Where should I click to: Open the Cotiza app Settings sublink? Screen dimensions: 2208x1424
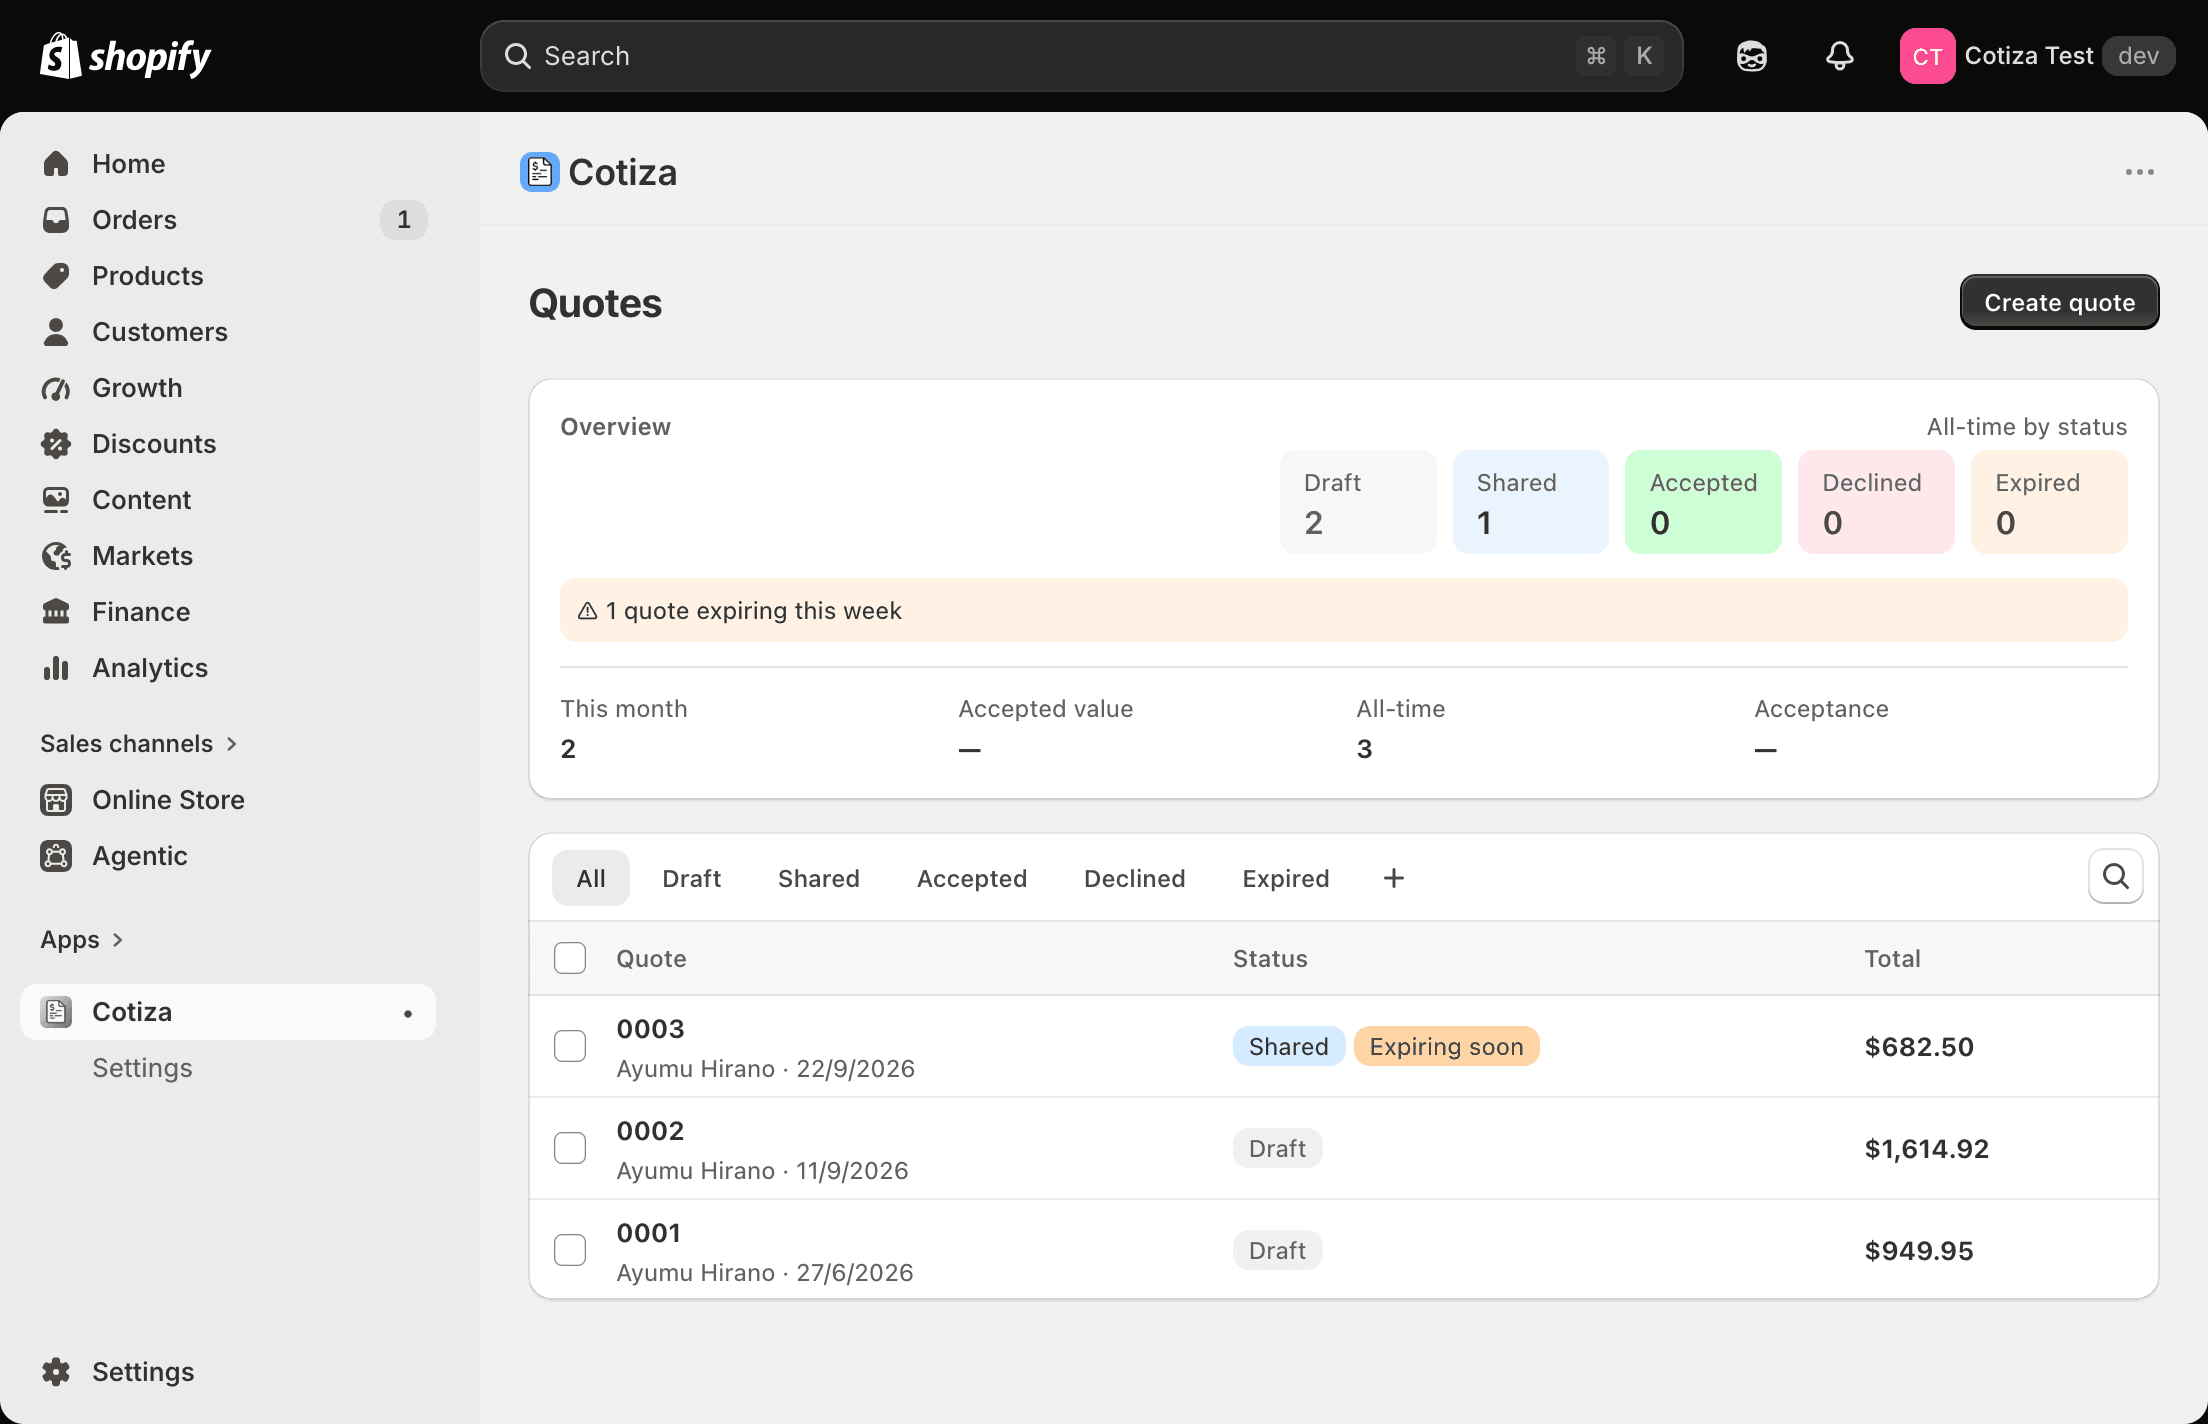pyautogui.click(x=142, y=1068)
